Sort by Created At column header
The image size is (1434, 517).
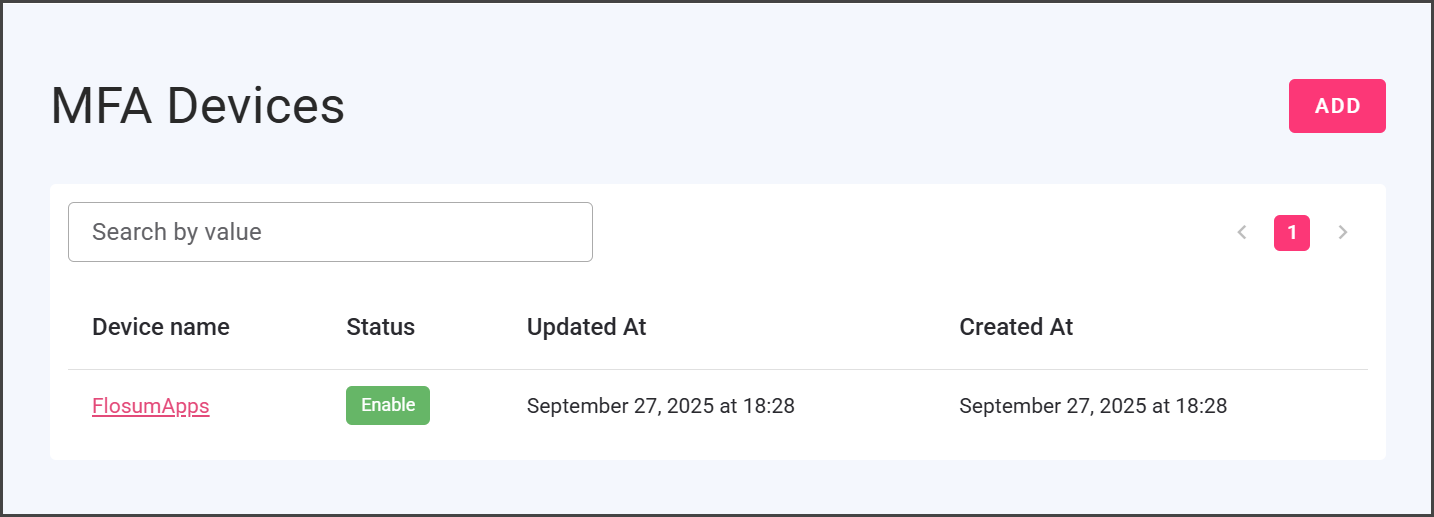1015,327
